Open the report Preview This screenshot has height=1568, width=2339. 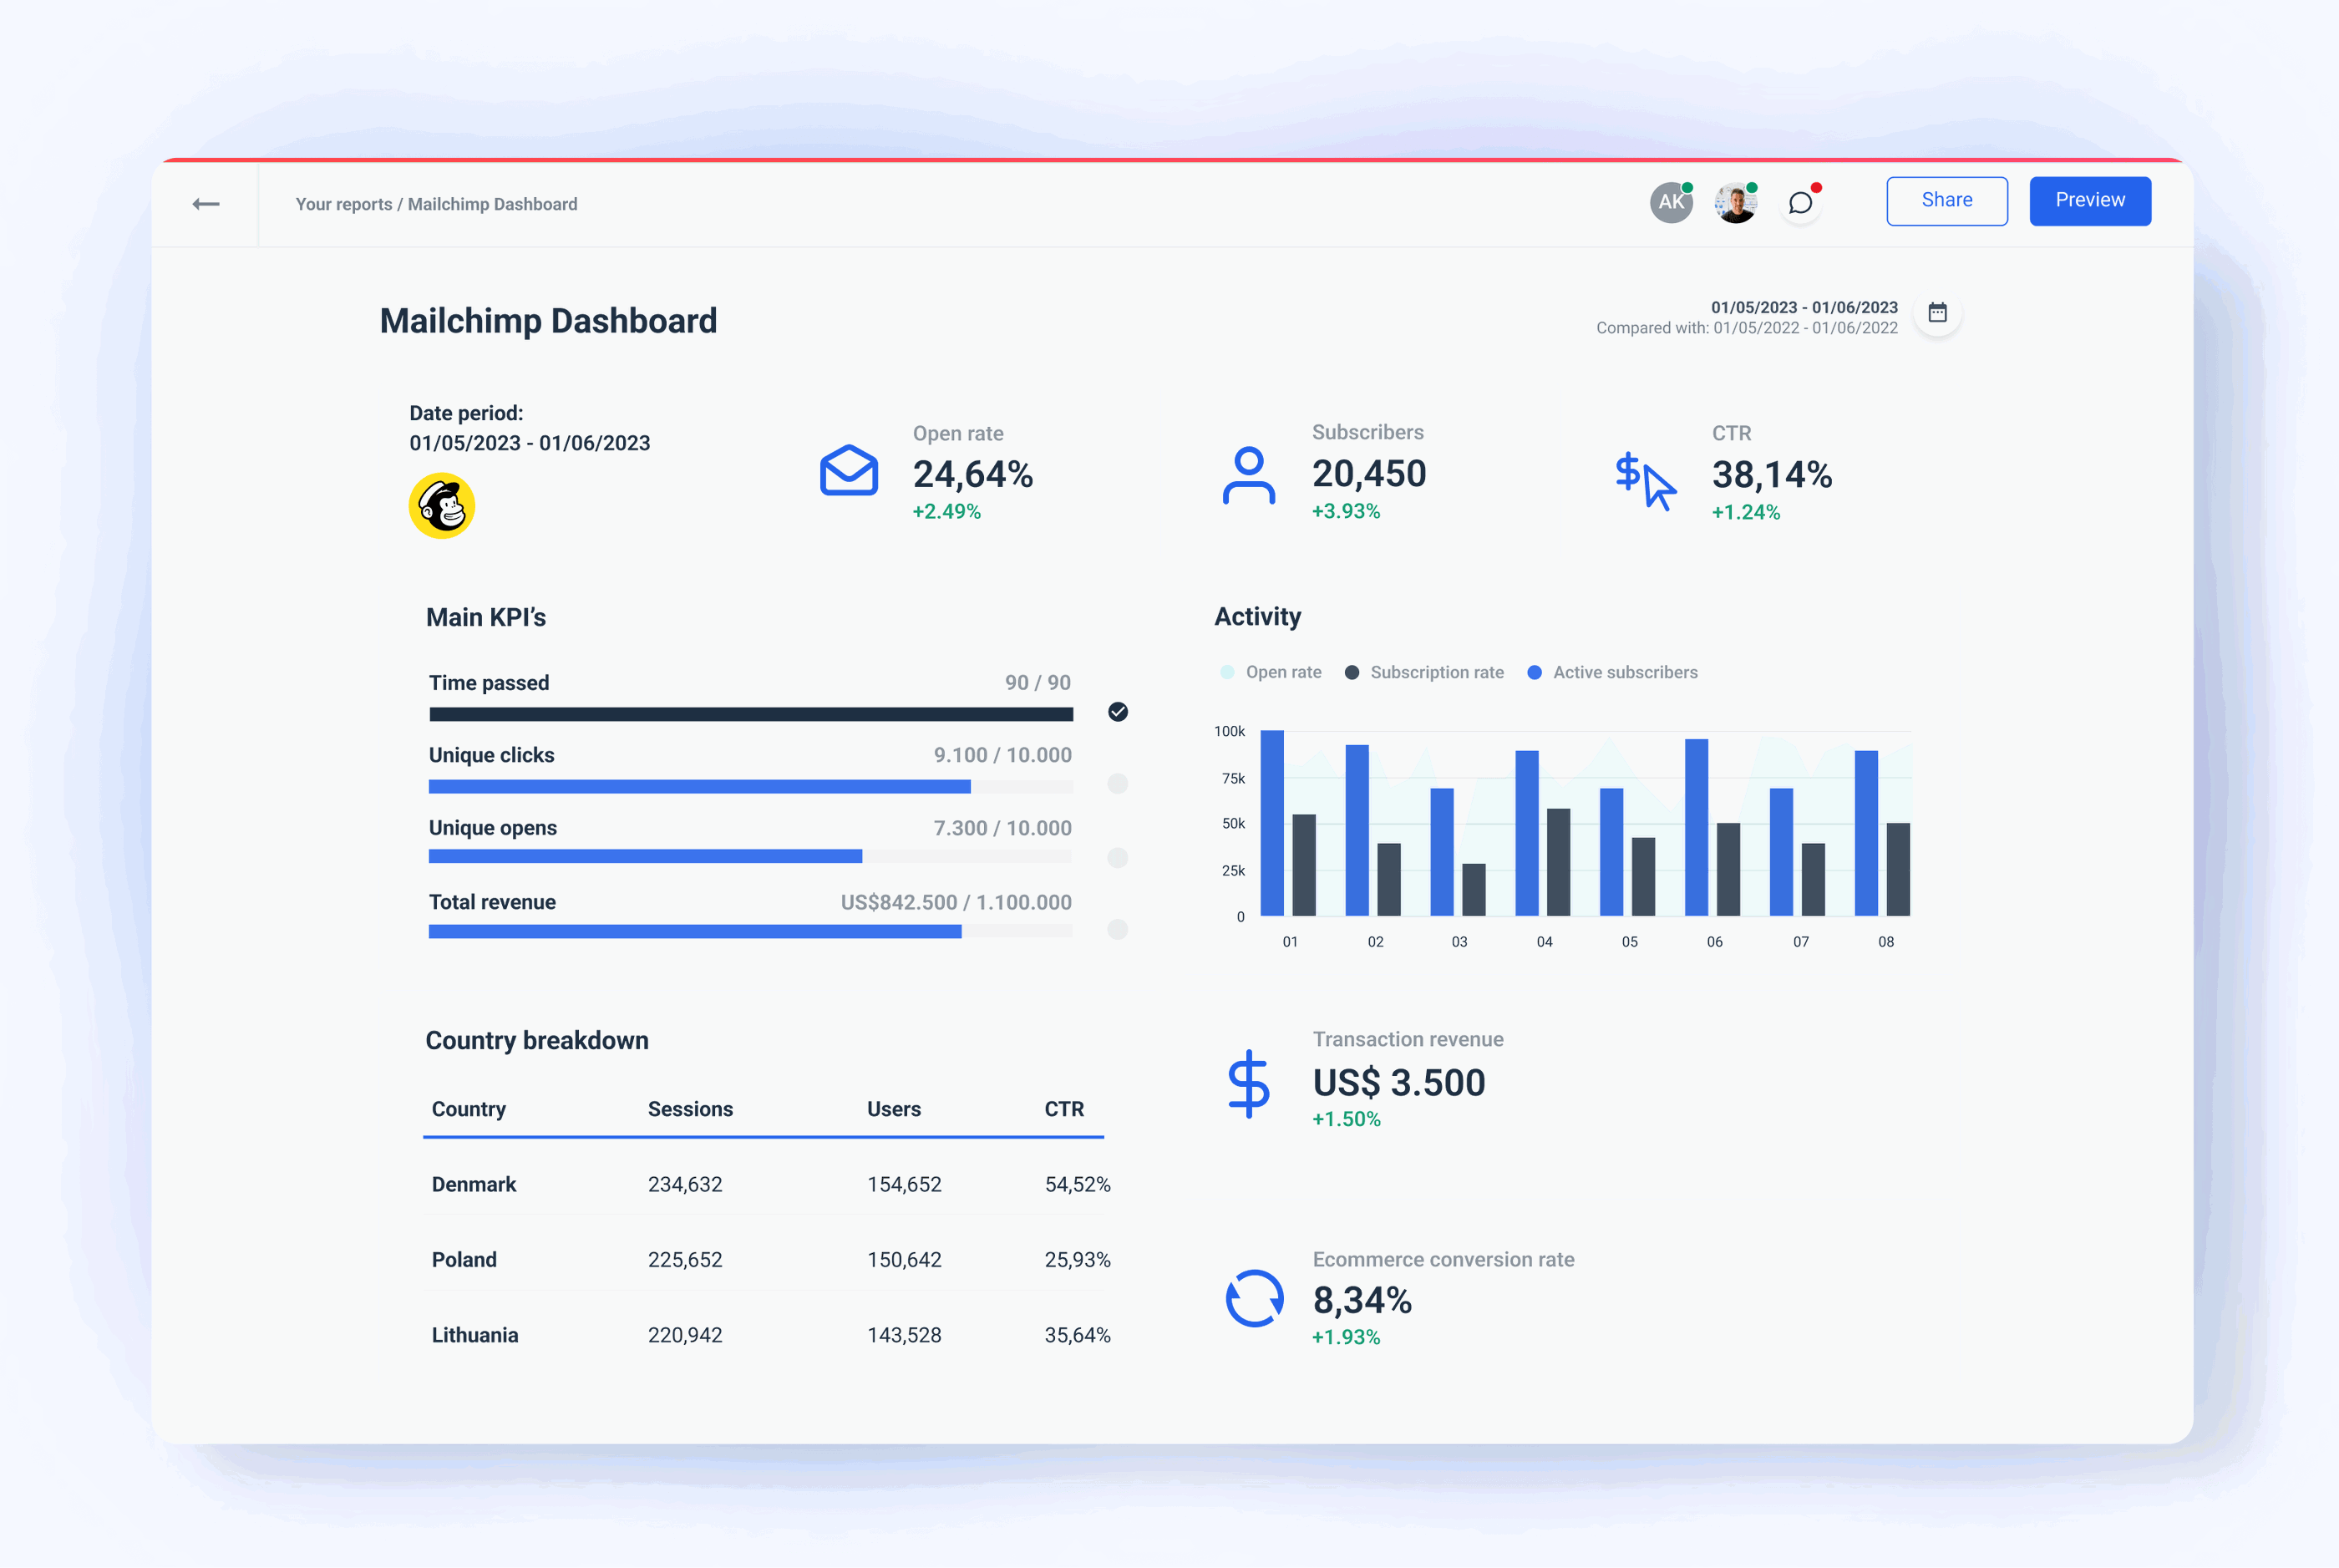click(x=2089, y=200)
